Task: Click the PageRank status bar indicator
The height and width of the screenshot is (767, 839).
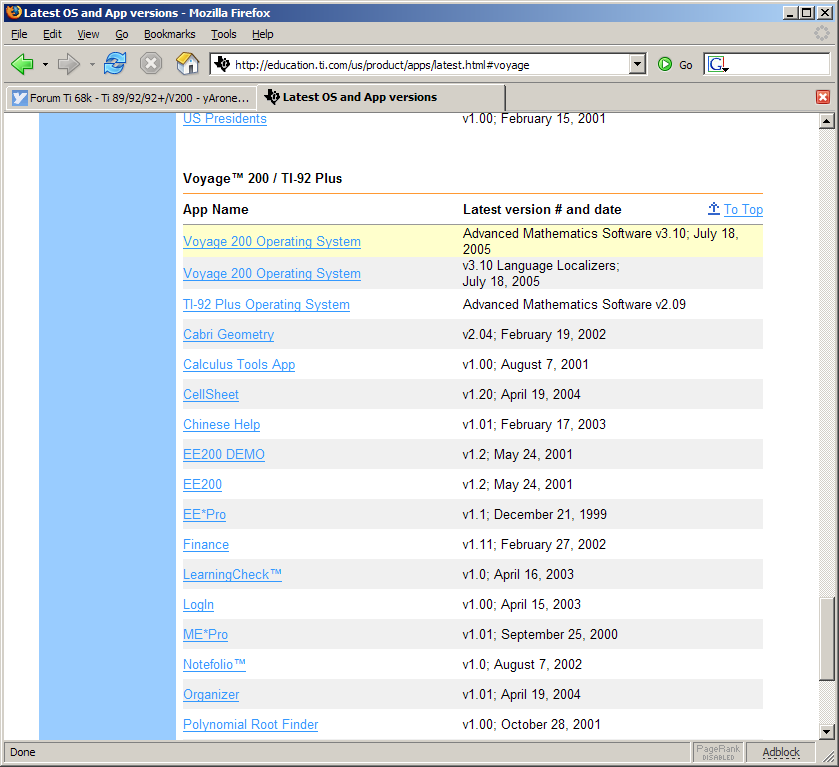Action: (x=718, y=752)
